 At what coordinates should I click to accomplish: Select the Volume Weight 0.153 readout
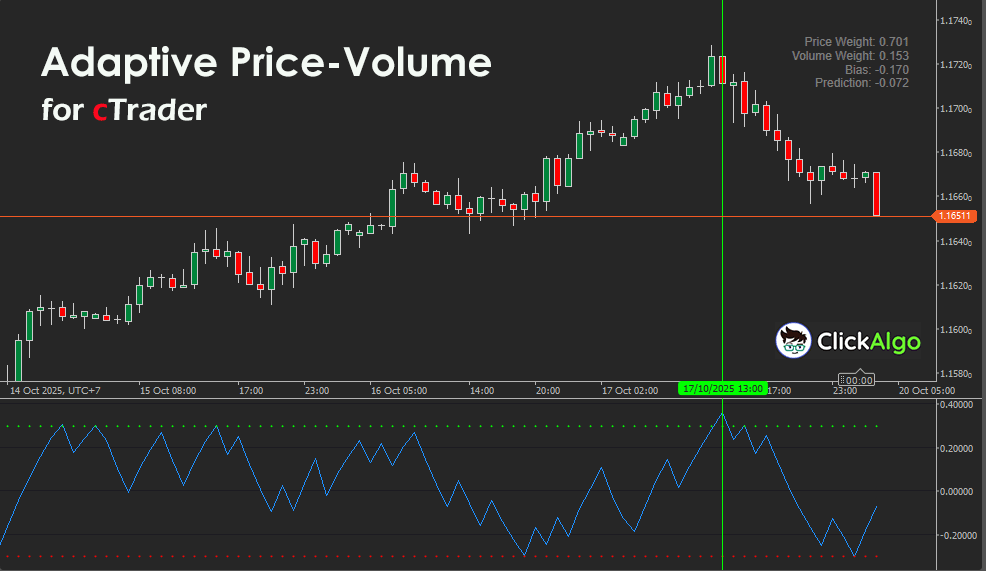point(850,56)
